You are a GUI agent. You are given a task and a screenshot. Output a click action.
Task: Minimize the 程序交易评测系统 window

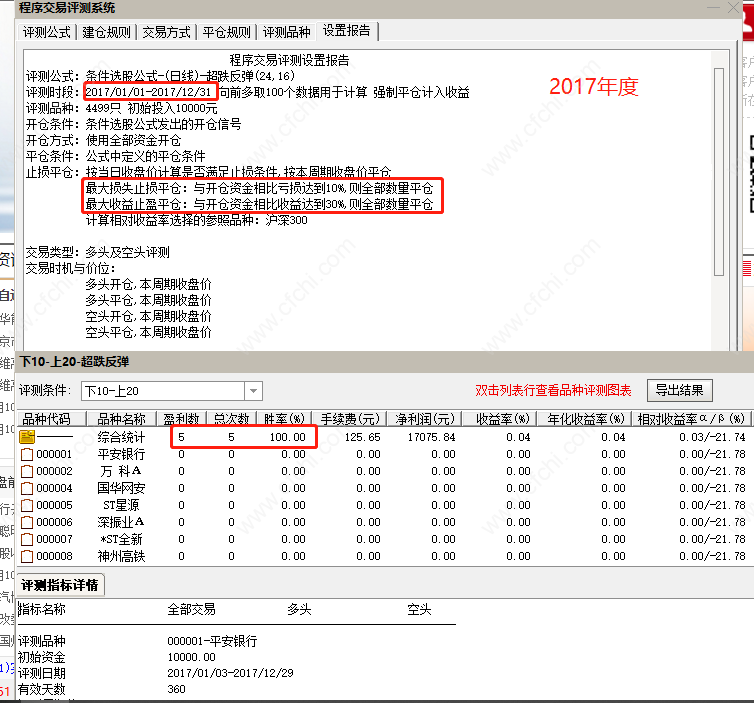[x=713, y=7]
